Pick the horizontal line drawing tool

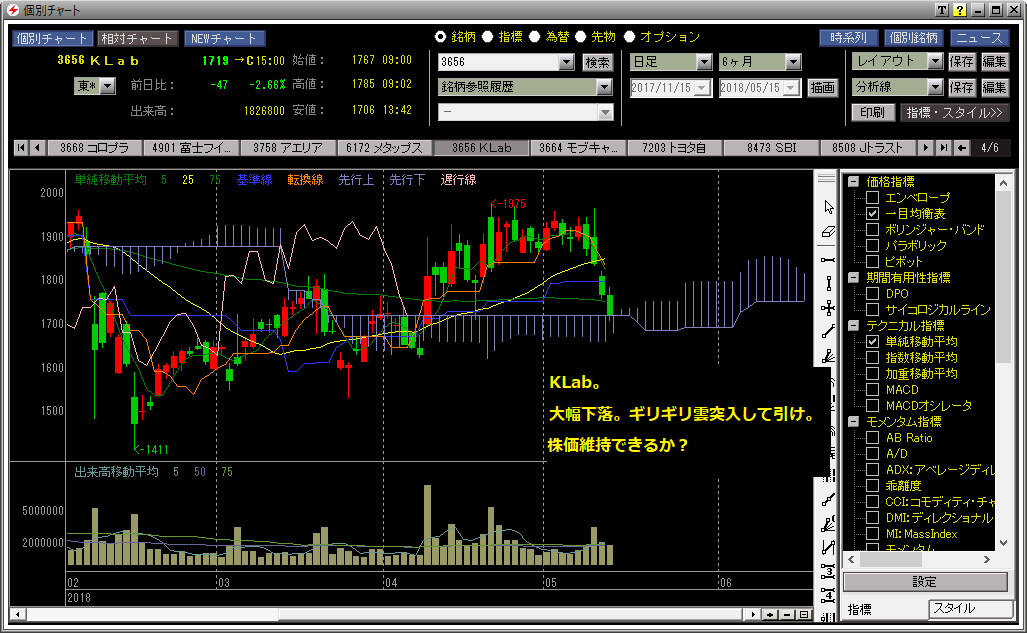point(828,259)
